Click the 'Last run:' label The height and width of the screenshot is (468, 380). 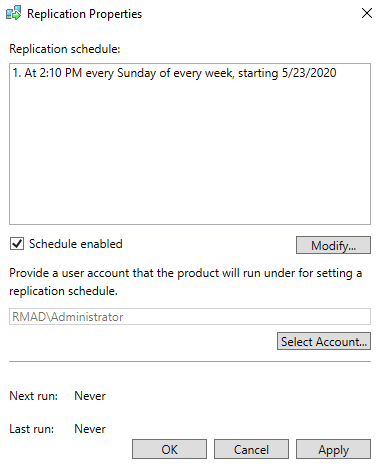[32, 429]
